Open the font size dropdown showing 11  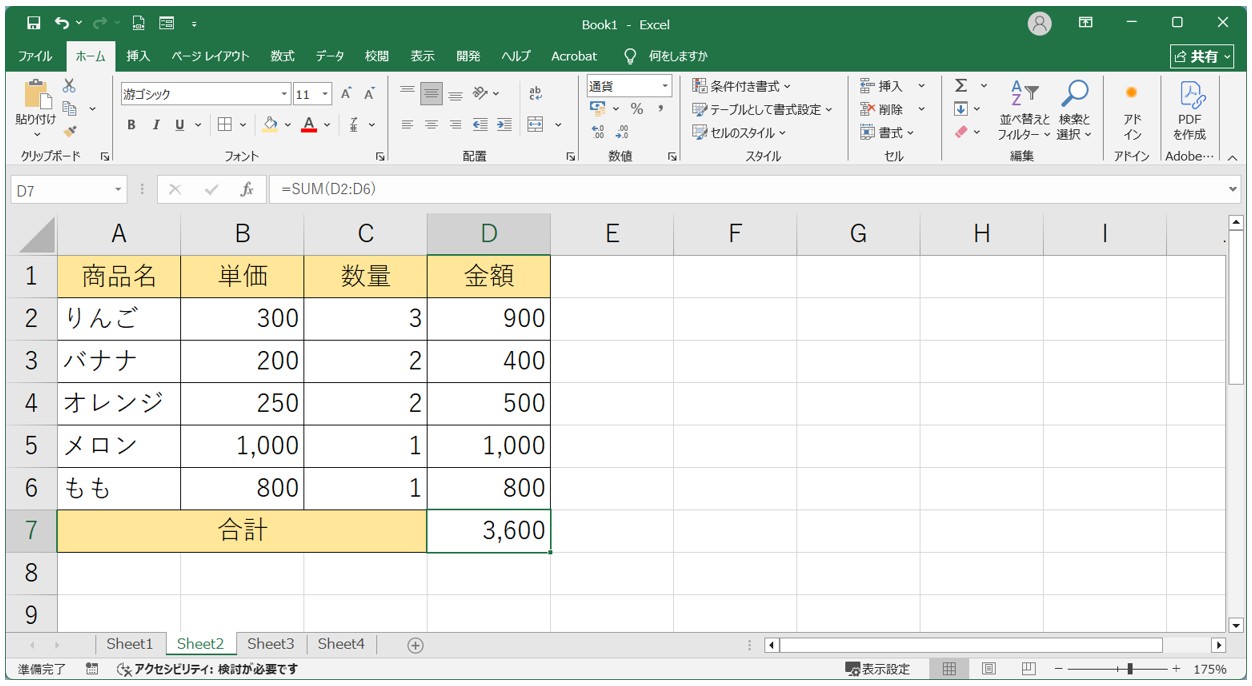(x=327, y=94)
